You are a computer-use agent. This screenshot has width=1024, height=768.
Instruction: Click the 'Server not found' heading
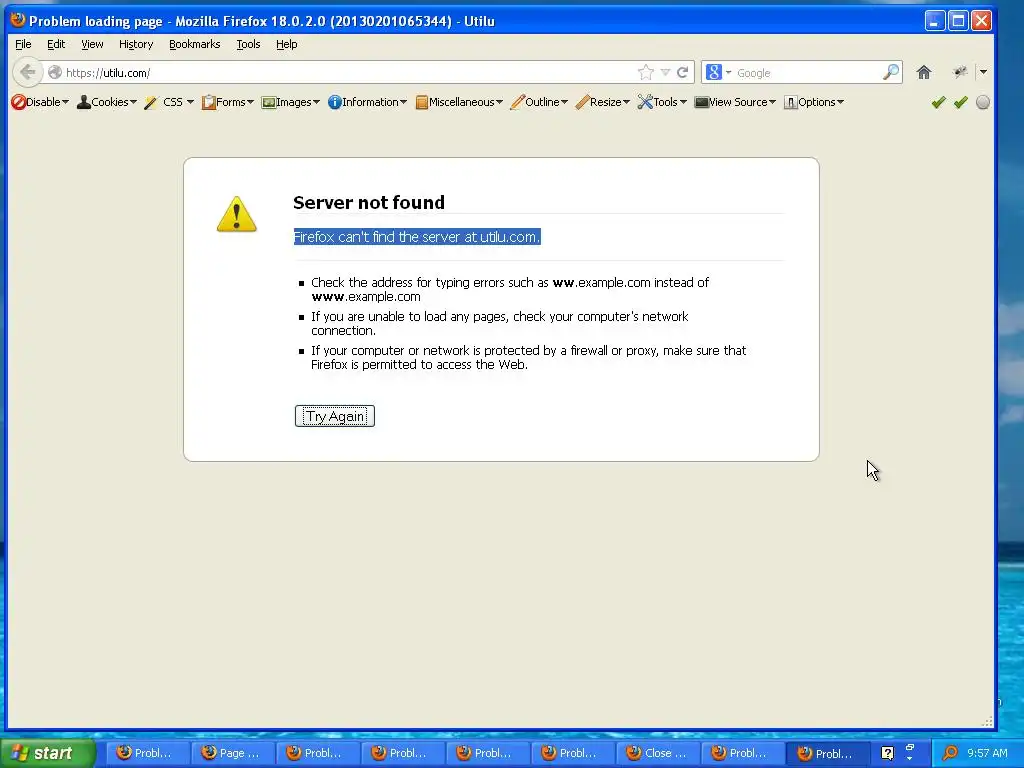pos(369,202)
